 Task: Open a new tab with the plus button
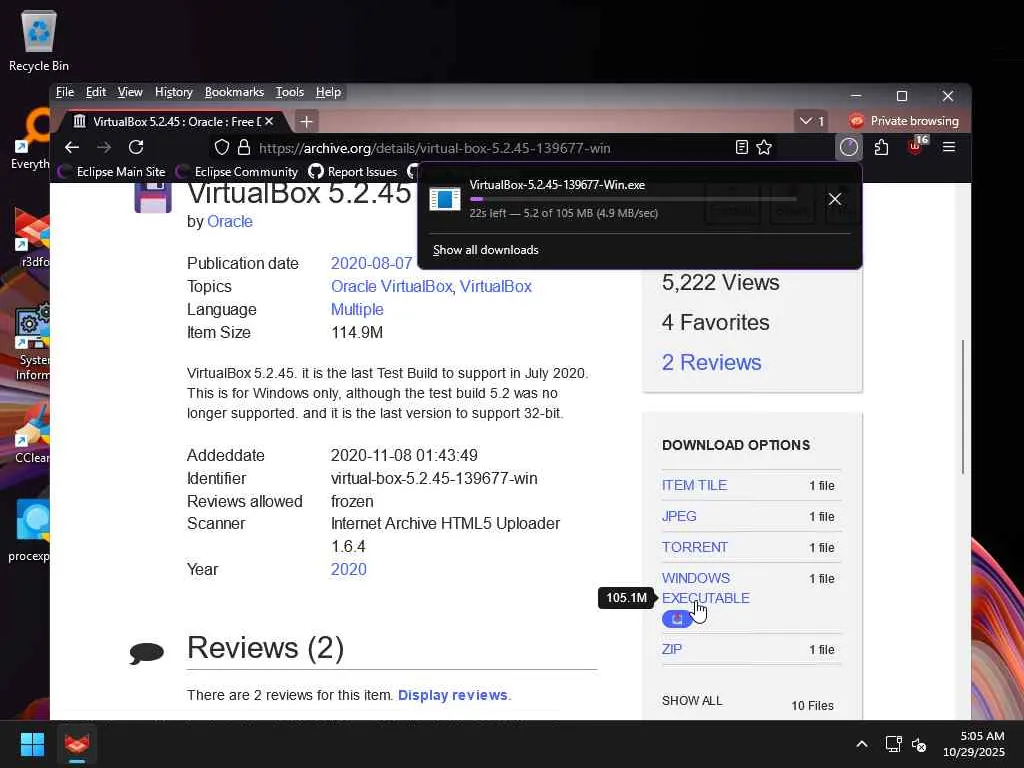(x=306, y=121)
